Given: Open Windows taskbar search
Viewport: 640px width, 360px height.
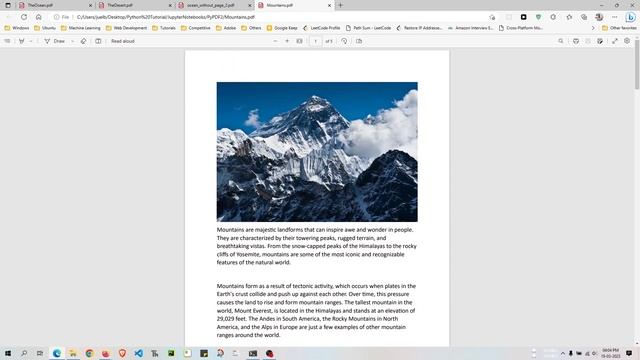Looking at the screenshot, I should pos(24,353).
